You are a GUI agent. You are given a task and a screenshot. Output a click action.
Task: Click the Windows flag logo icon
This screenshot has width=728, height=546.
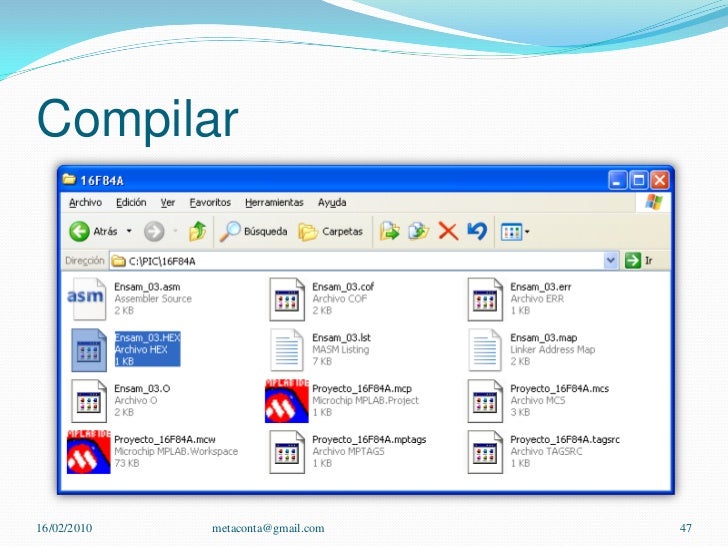tap(654, 202)
